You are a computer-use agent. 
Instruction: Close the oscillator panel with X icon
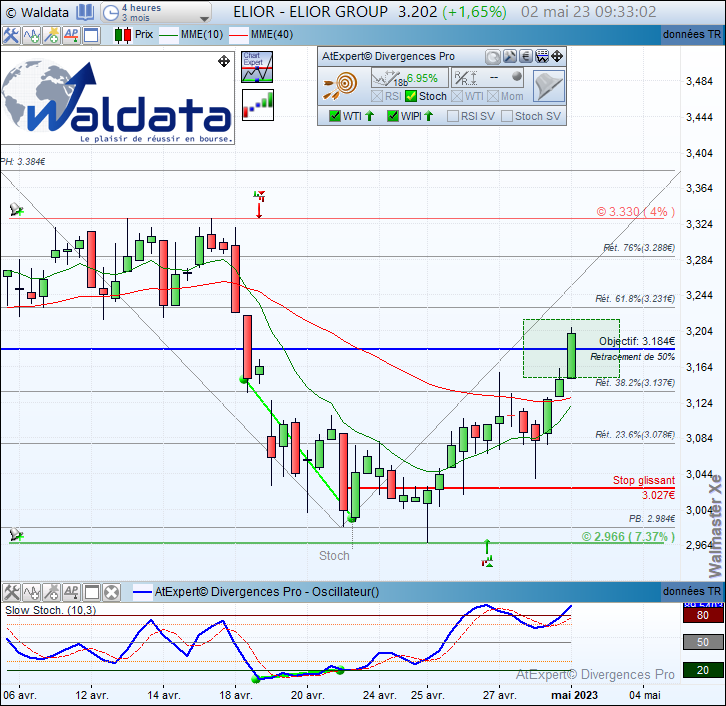point(112,592)
